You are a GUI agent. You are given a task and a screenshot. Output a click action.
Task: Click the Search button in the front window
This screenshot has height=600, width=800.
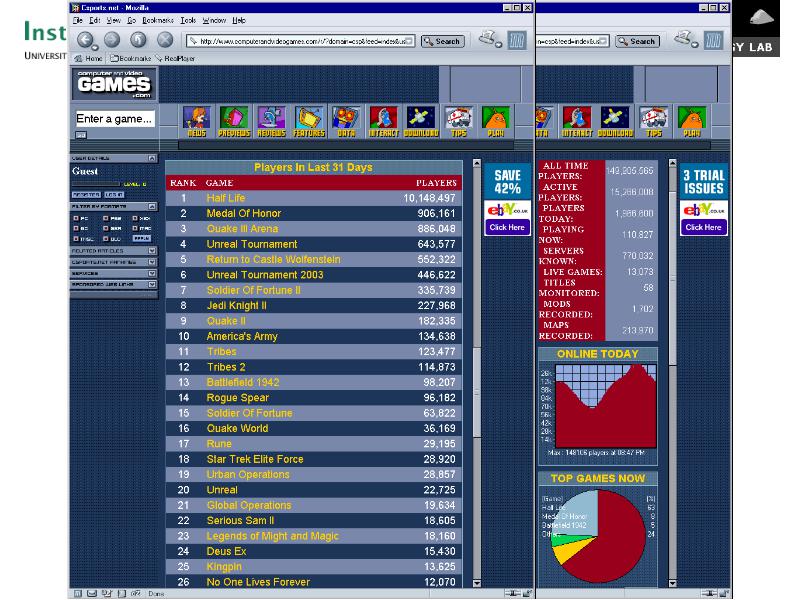(x=442, y=41)
